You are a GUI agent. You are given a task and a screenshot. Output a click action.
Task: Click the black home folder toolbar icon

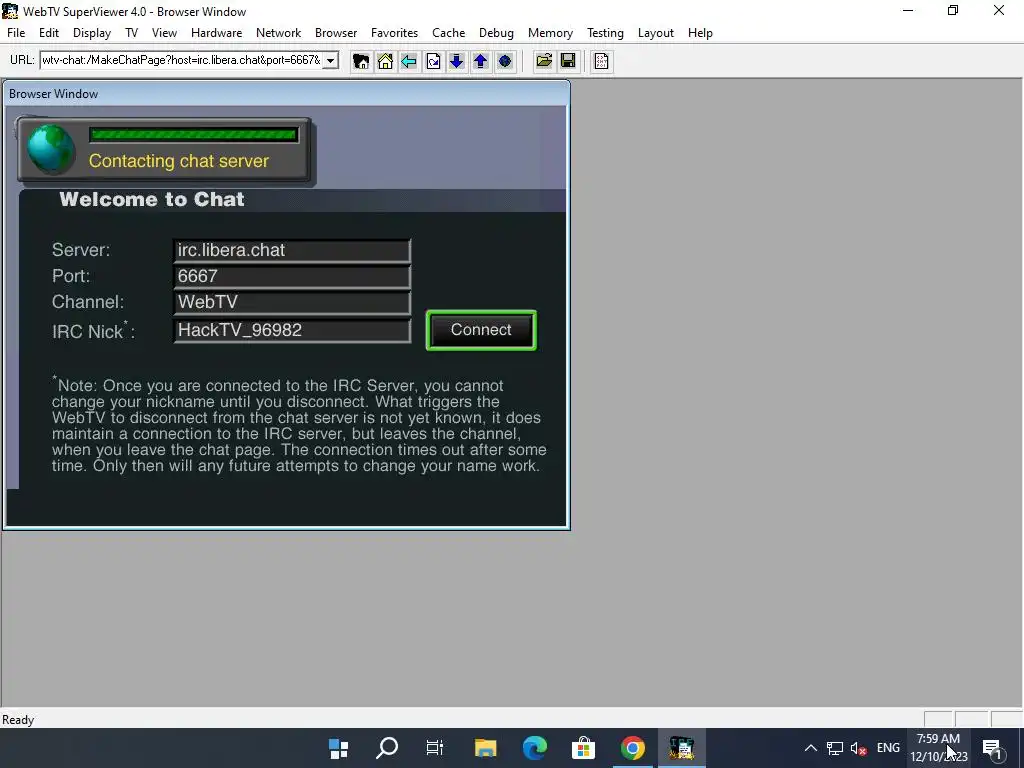point(360,61)
